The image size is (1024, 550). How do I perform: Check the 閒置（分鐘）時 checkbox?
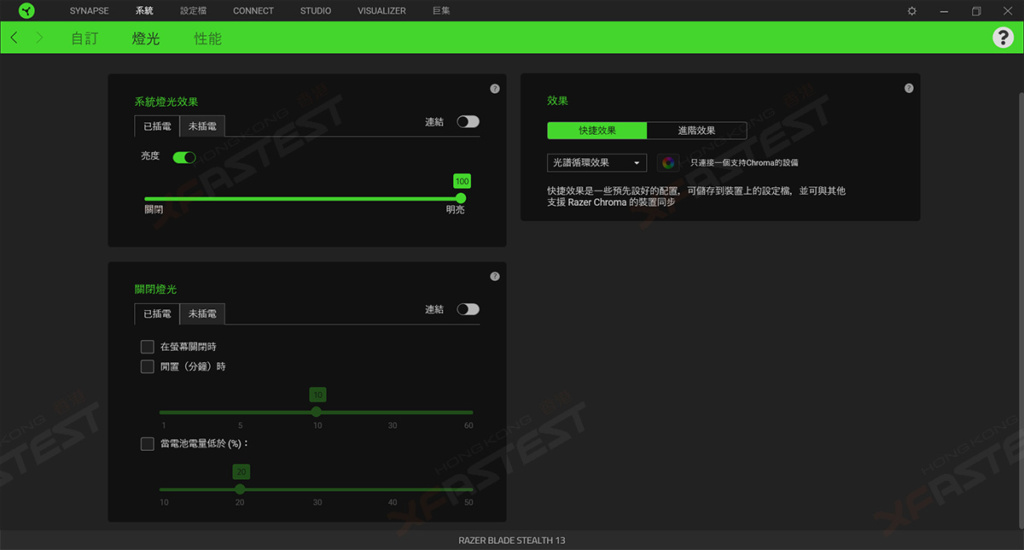pos(148,366)
